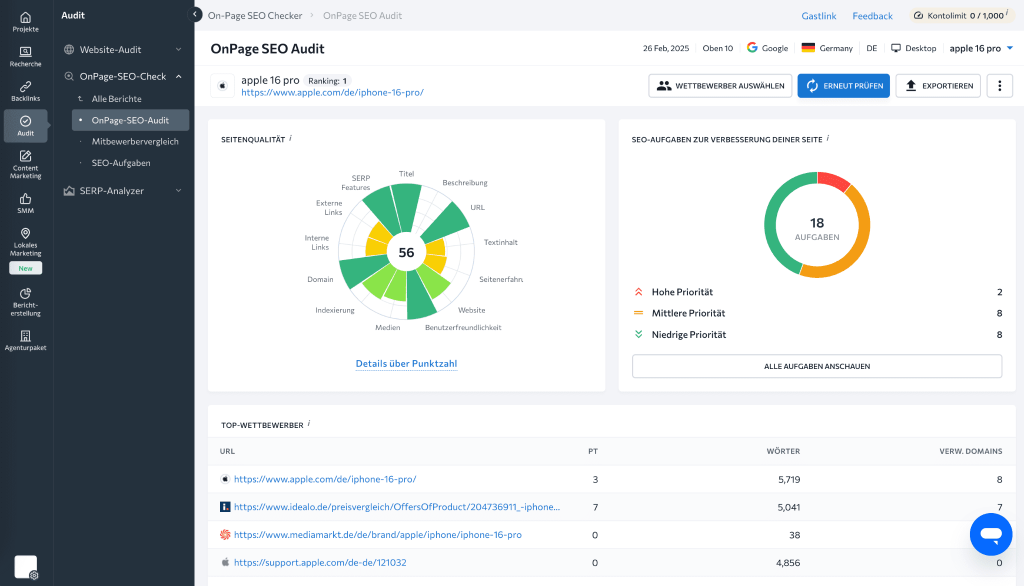
Task: Open the Recherche section
Action: point(25,57)
